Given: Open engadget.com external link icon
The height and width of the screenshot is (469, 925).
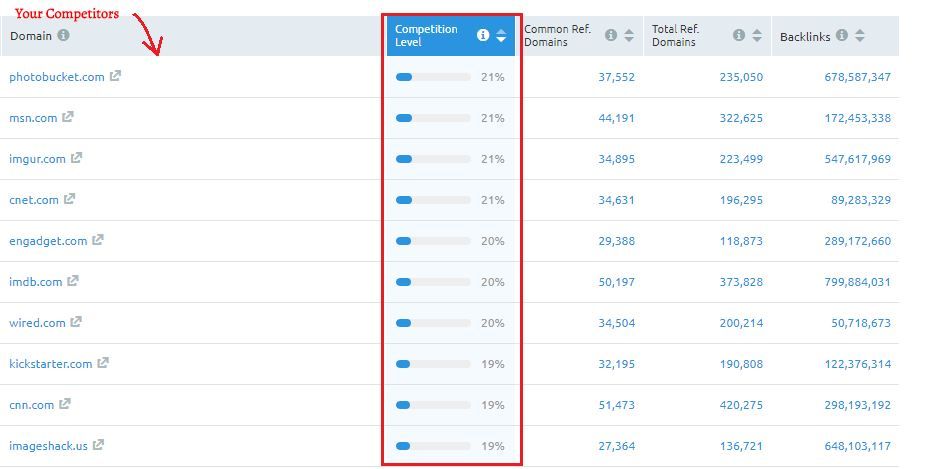Looking at the screenshot, I should (97, 240).
